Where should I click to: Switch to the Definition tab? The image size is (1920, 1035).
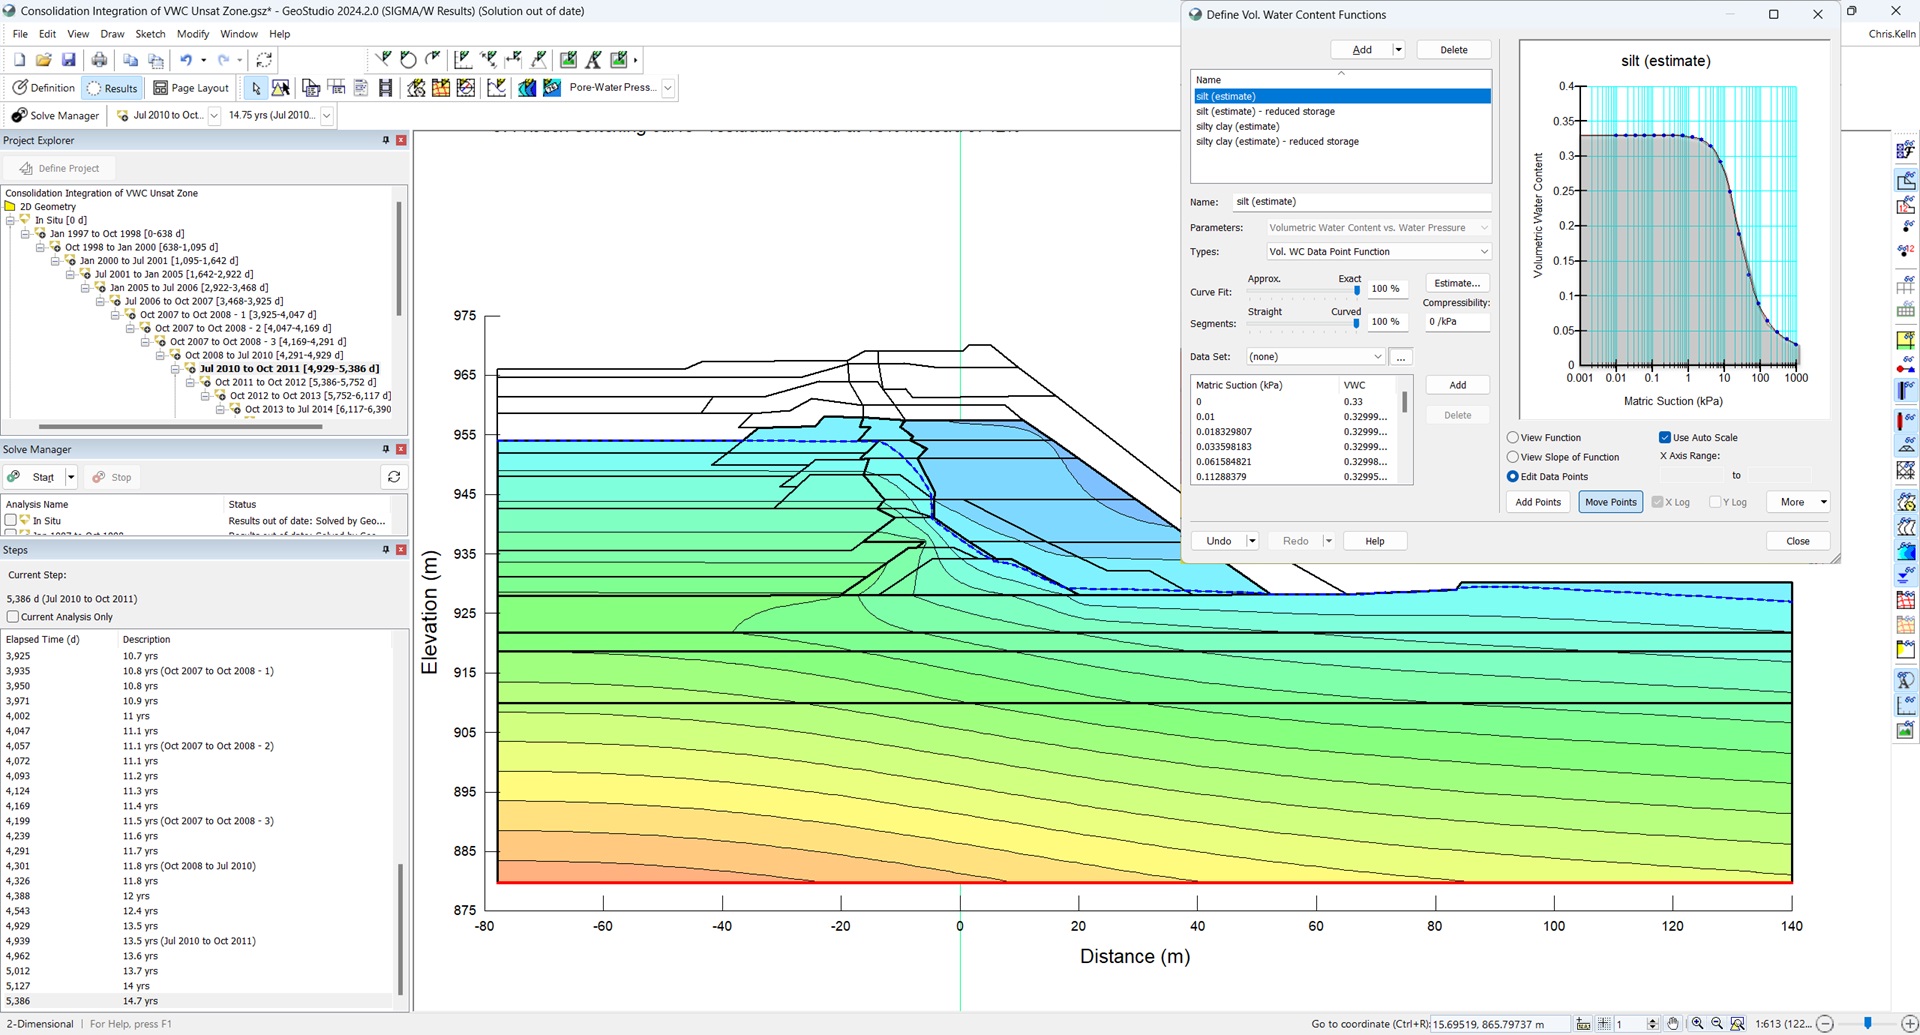click(x=43, y=87)
